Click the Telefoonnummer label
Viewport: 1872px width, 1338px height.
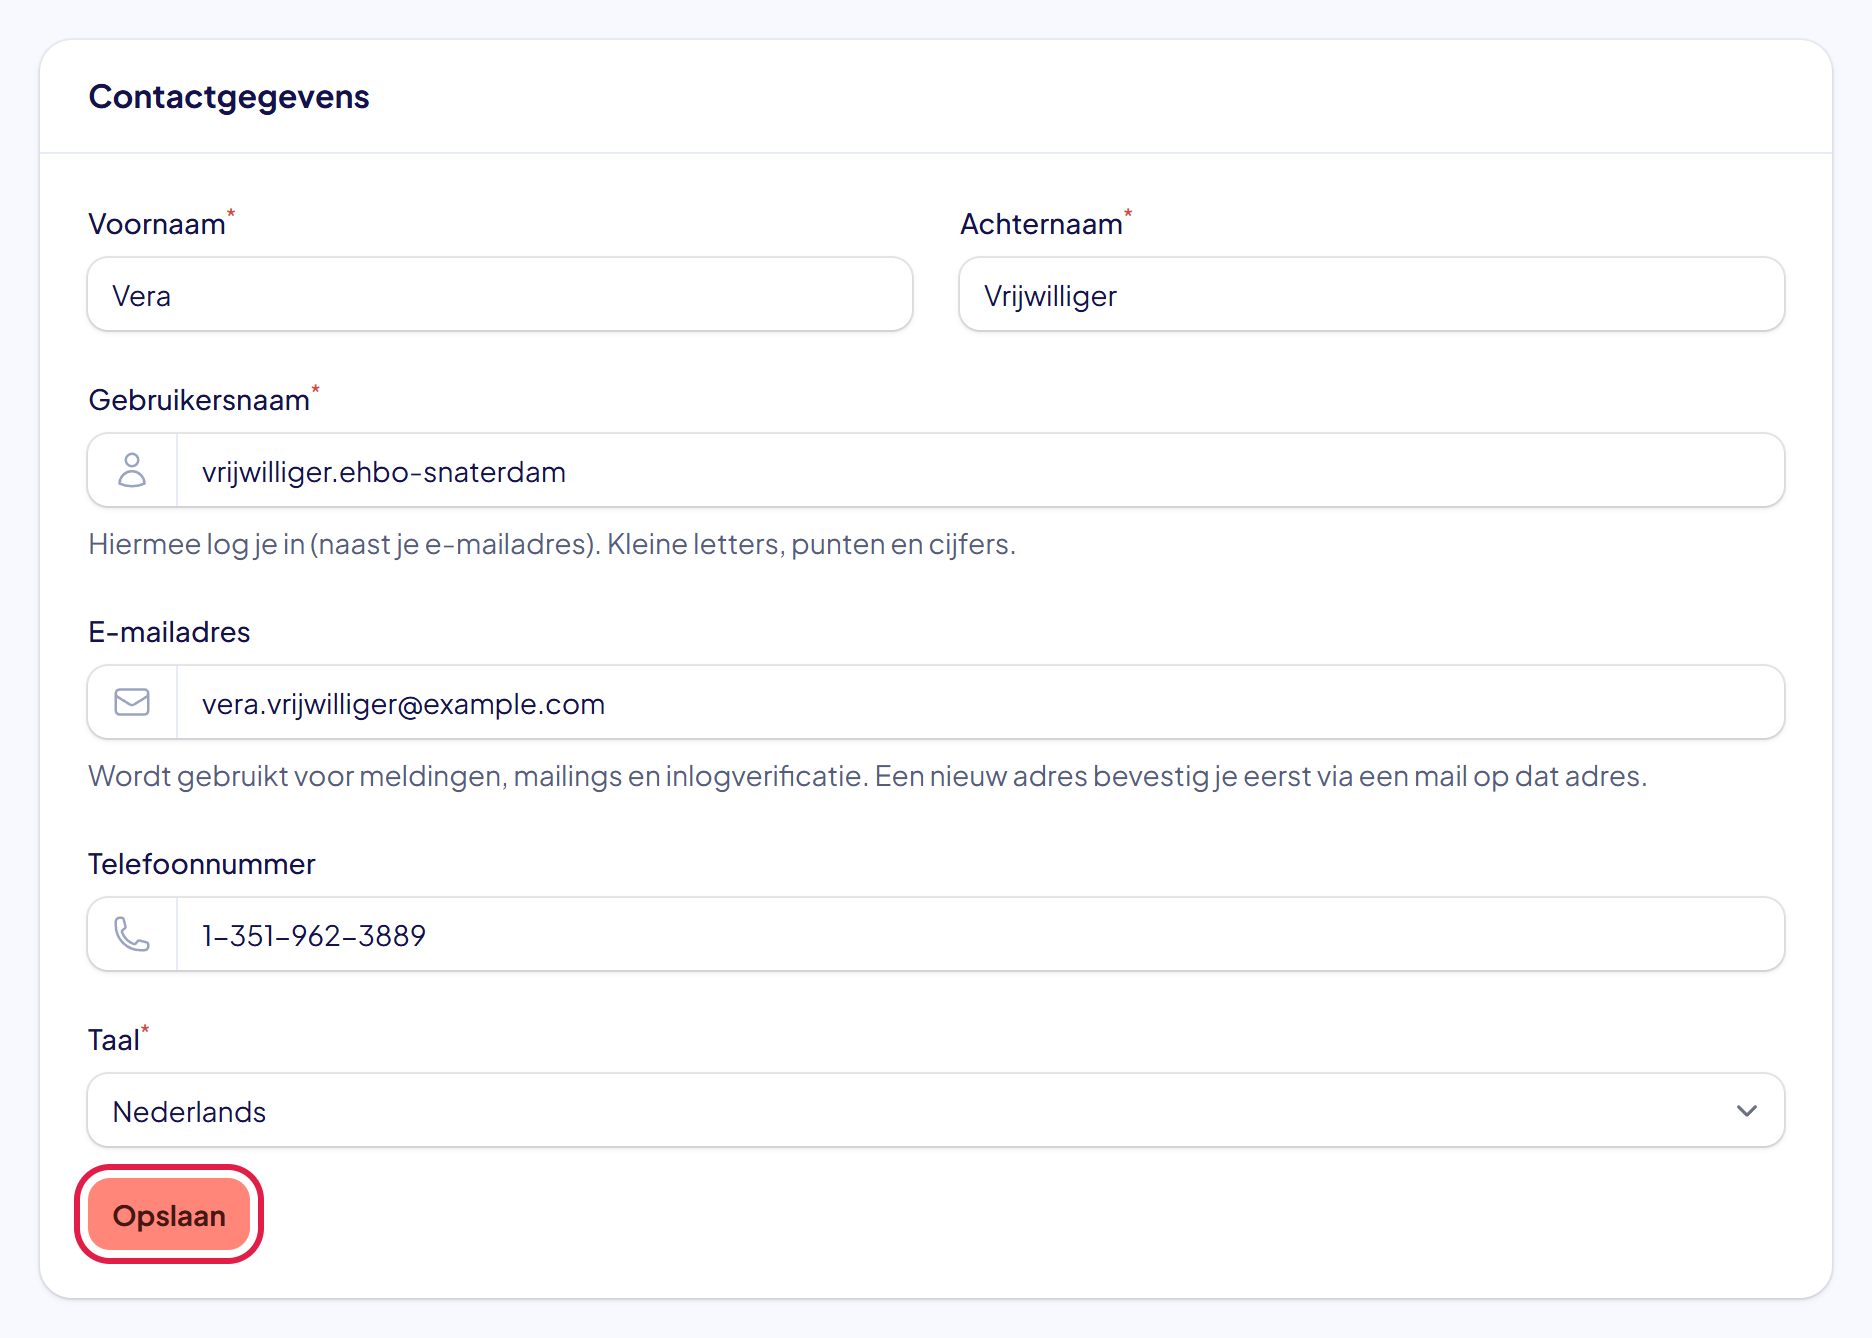coord(202,864)
